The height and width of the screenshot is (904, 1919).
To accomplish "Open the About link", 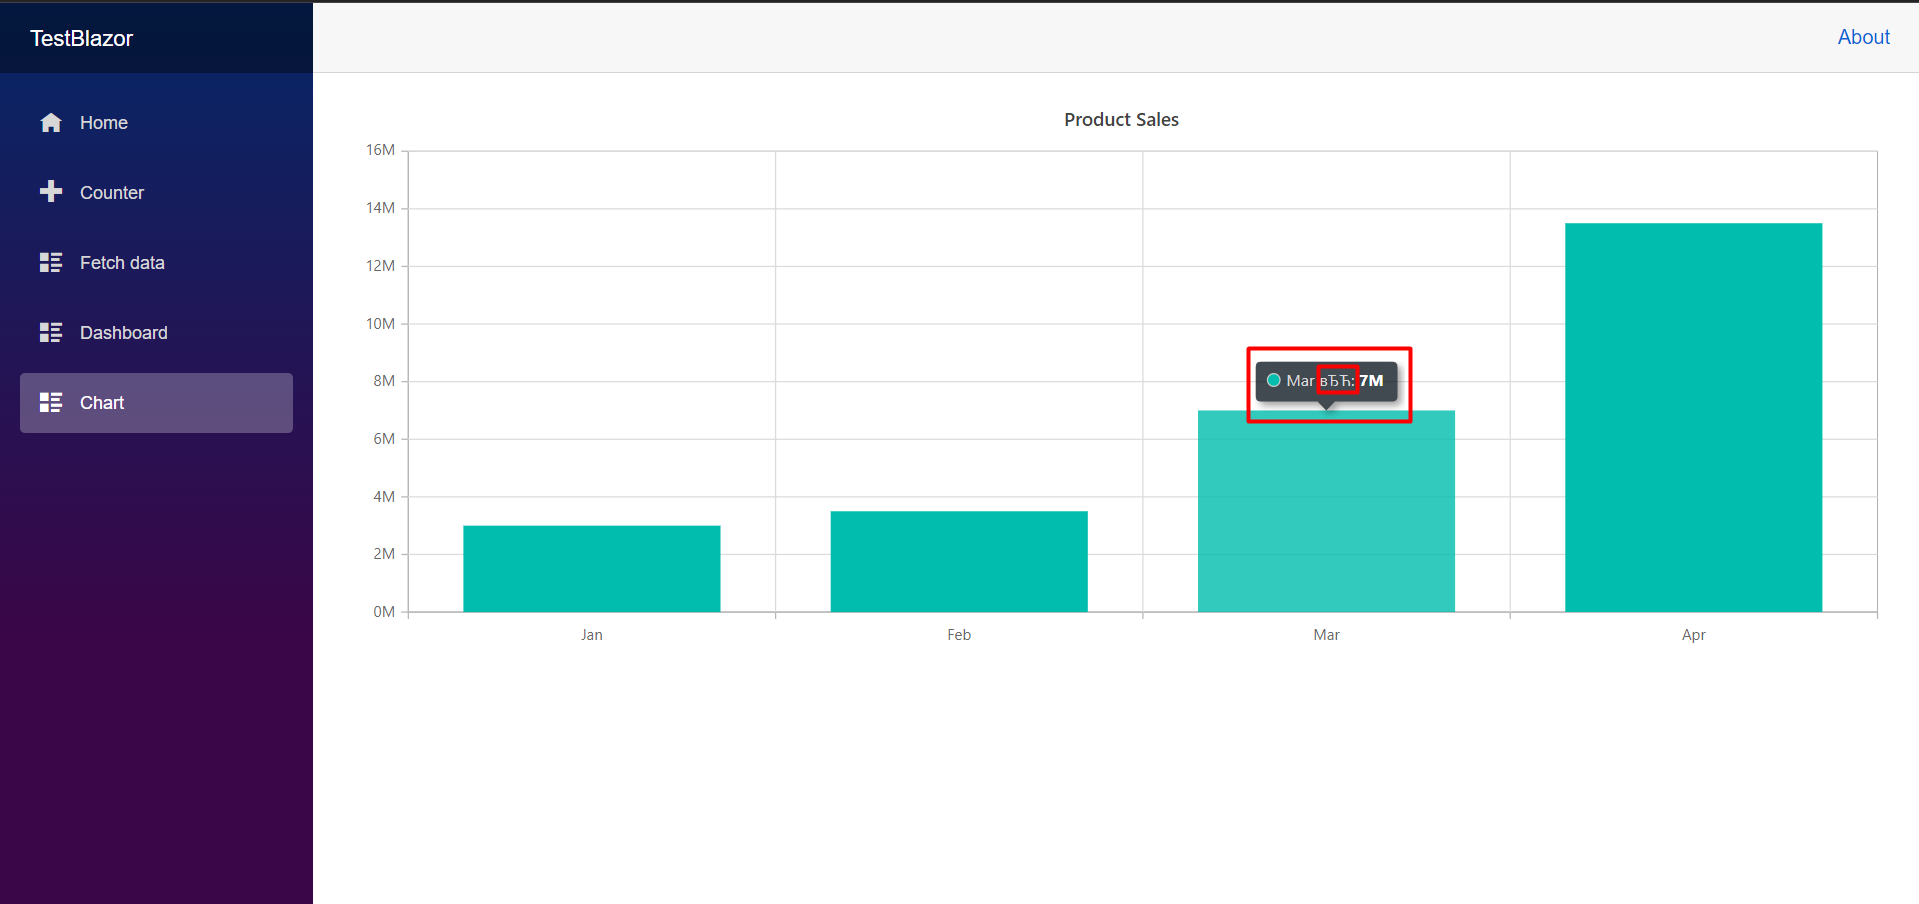I will coord(1863,37).
